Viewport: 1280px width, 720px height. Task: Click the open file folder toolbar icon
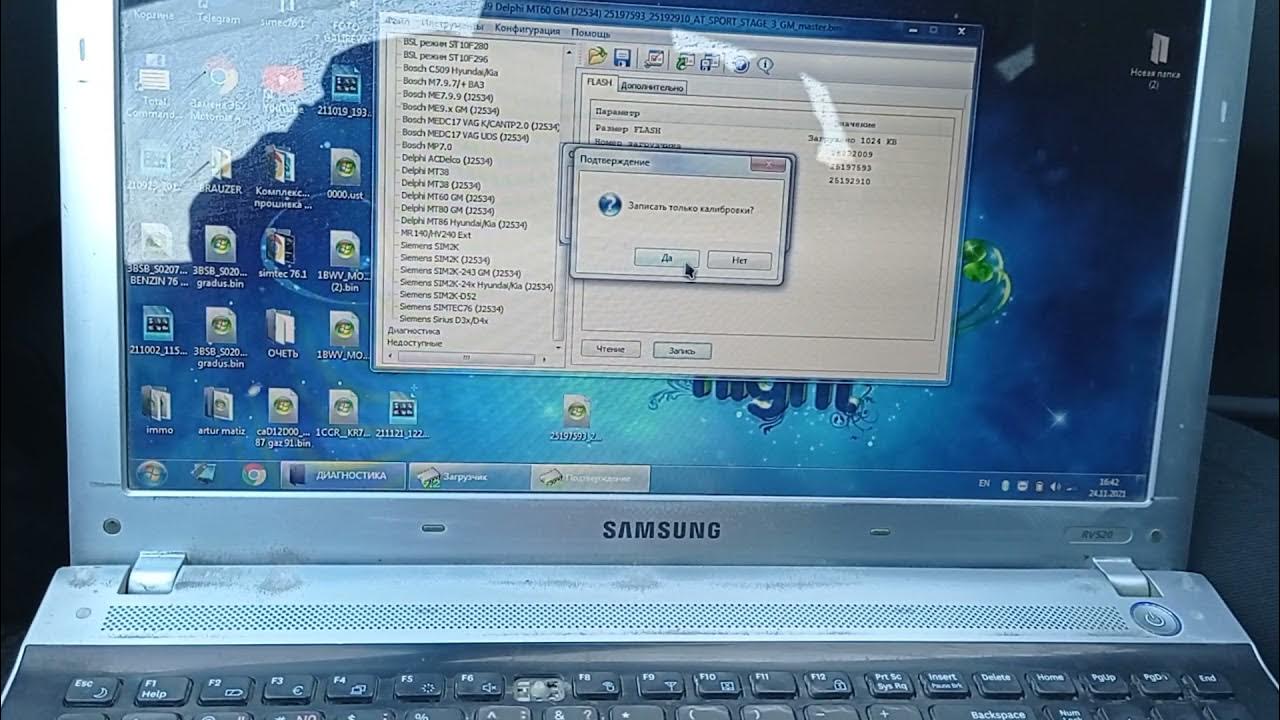click(x=597, y=56)
